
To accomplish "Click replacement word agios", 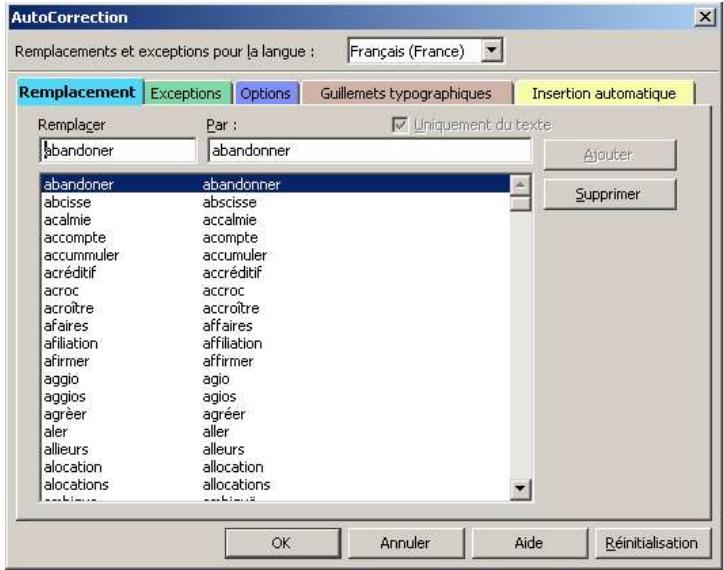I will point(219,396).
